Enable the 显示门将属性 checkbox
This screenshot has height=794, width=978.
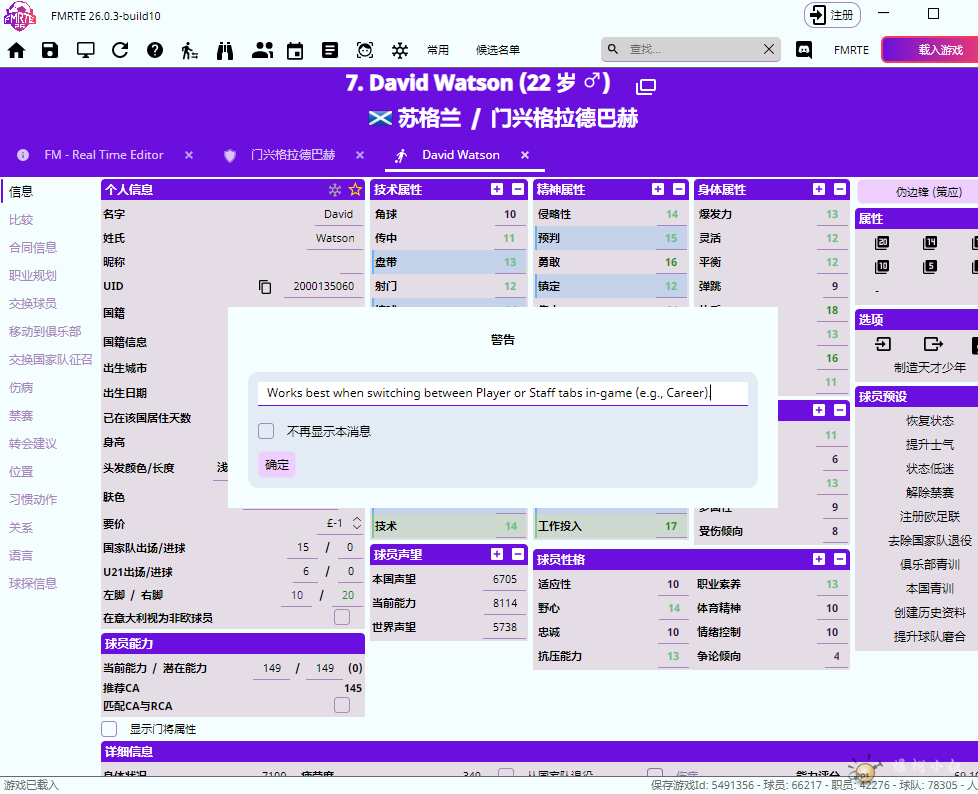110,729
